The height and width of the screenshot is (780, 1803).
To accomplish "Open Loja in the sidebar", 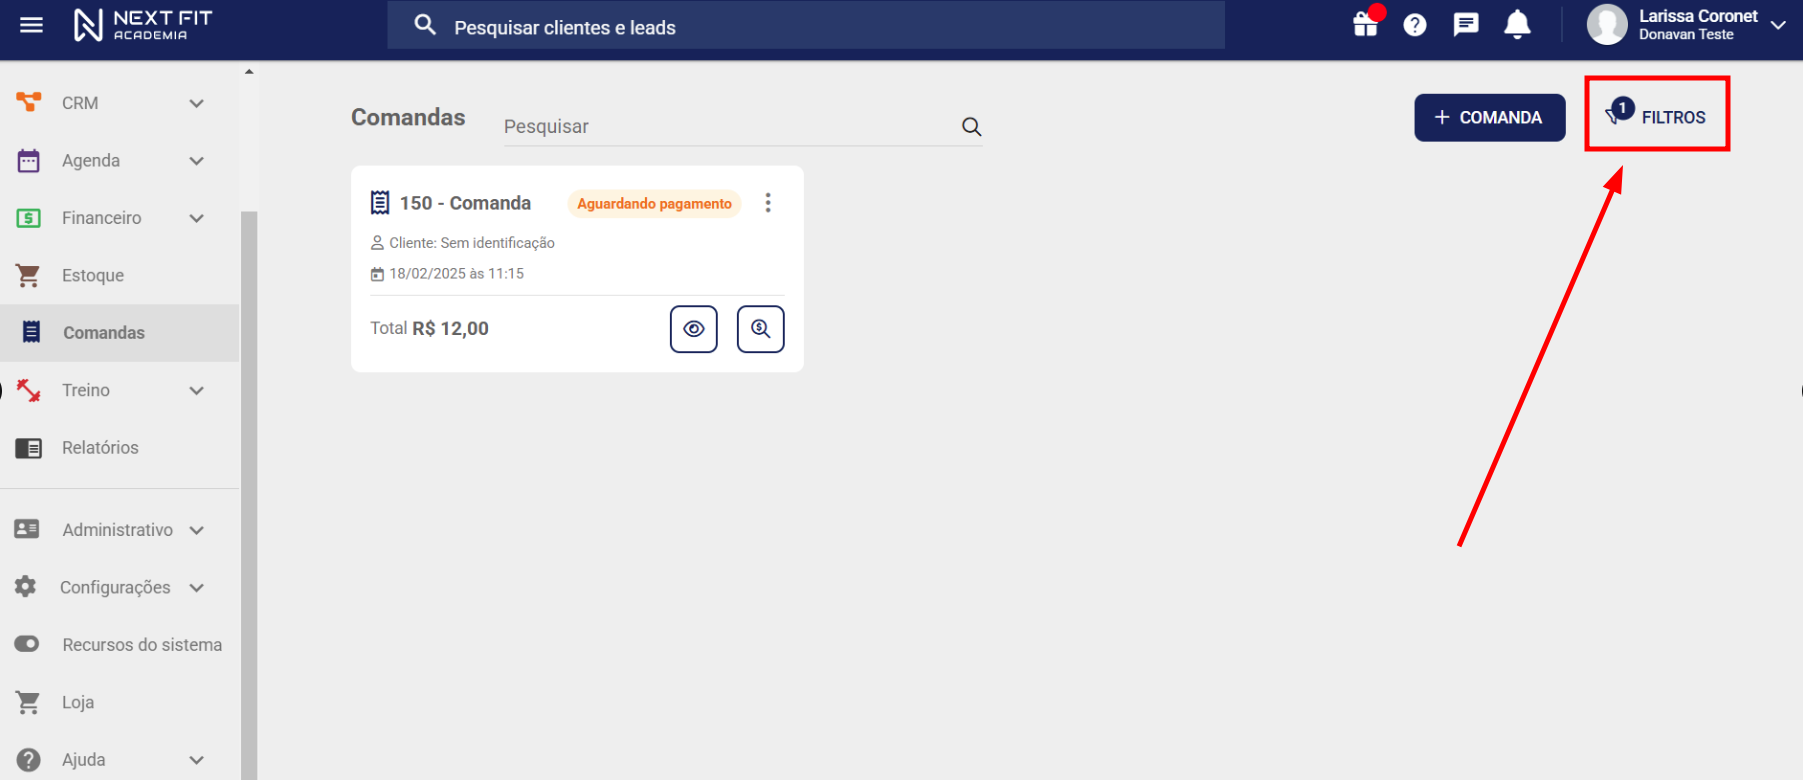I will click(x=120, y=702).
